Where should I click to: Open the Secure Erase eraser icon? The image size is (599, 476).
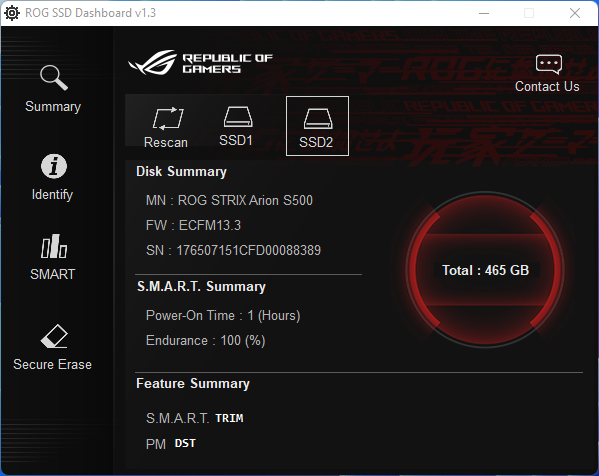[54, 336]
